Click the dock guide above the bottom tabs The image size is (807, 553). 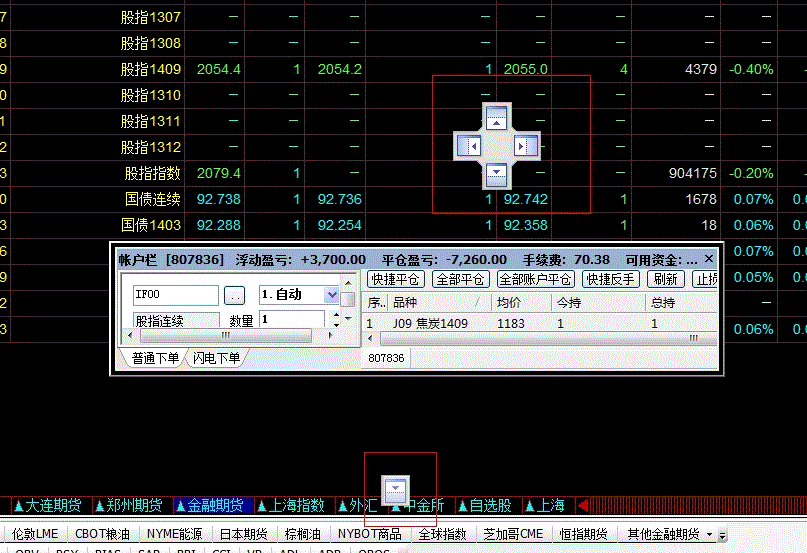[x=397, y=488]
